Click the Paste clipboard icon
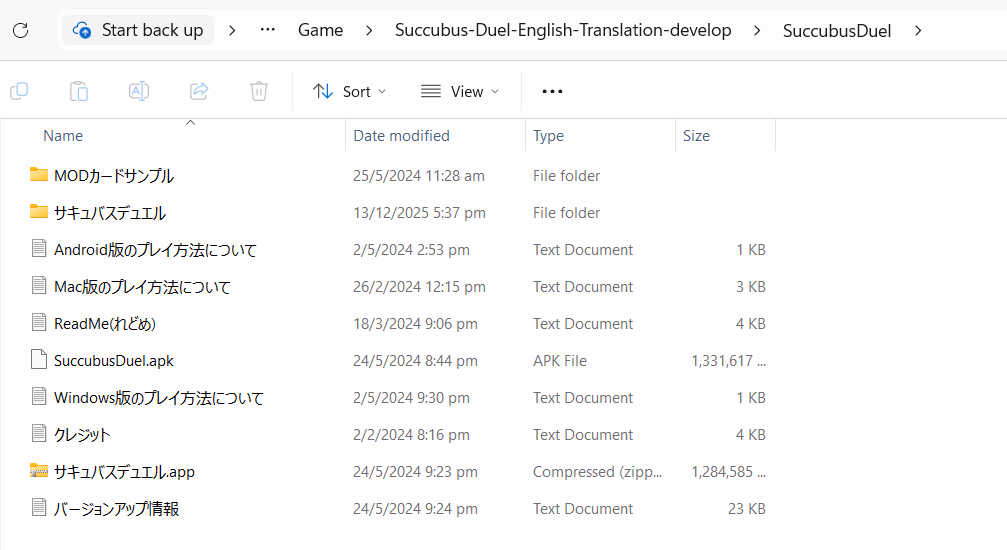Screen dimensions: 1007x550 click(x=79, y=91)
